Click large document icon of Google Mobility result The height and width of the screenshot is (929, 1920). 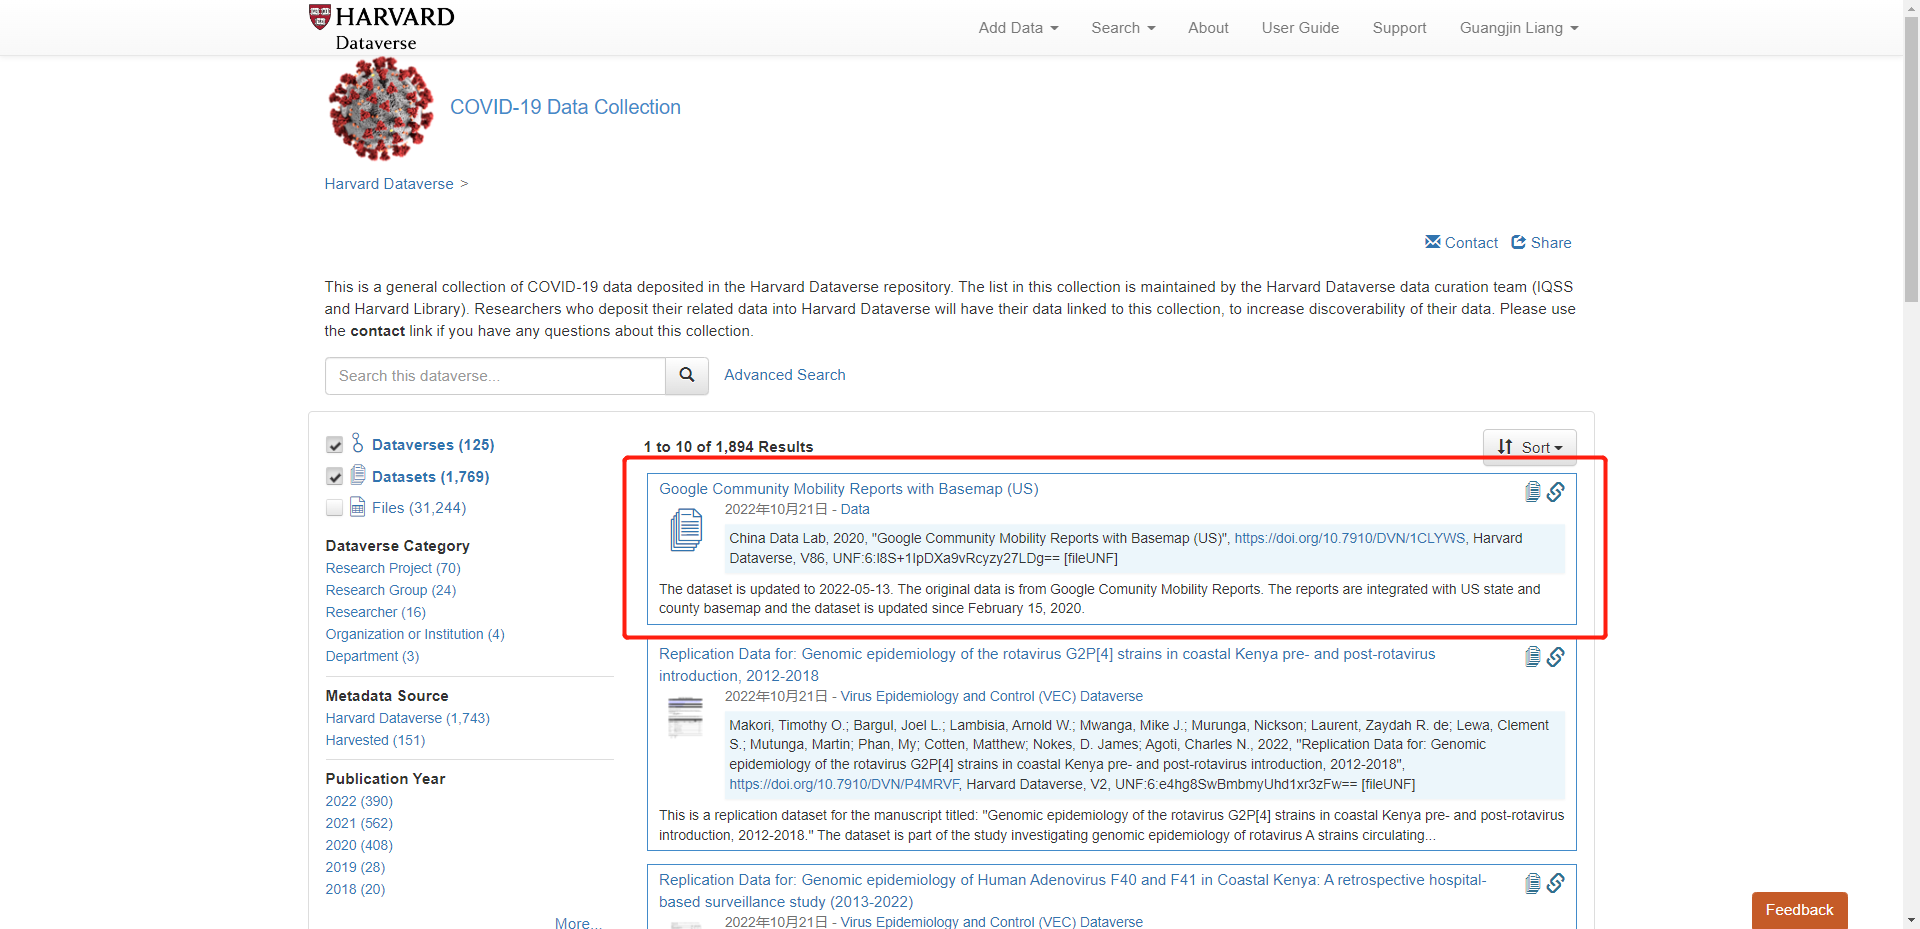(x=686, y=530)
